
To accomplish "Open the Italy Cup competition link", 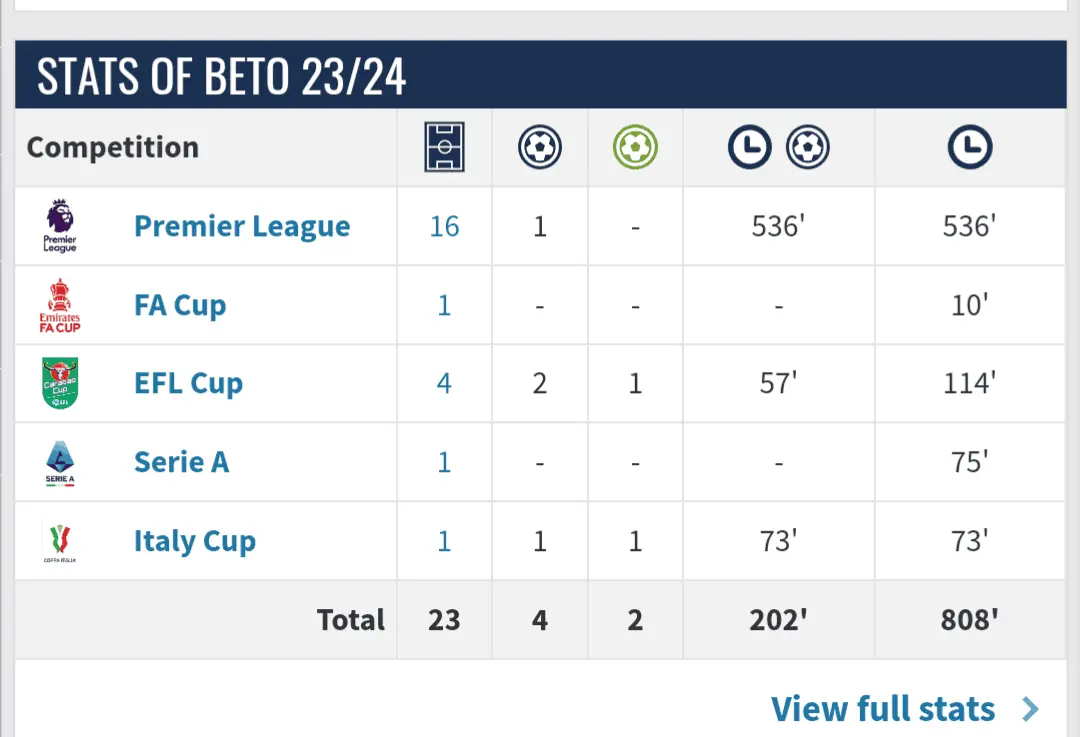I will point(195,541).
